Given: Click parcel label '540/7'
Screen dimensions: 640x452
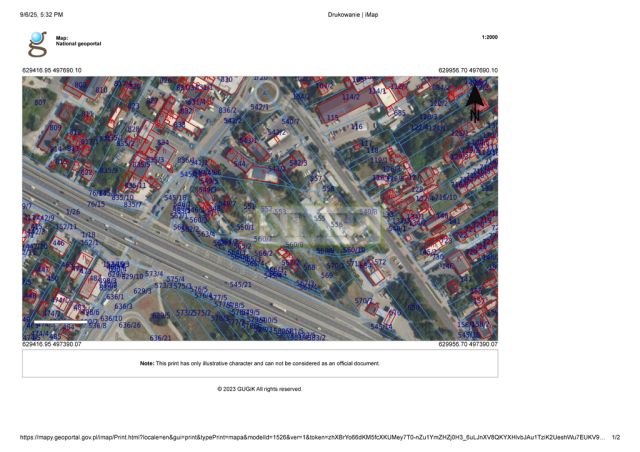Looking at the screenshot, I should (291, 121).
